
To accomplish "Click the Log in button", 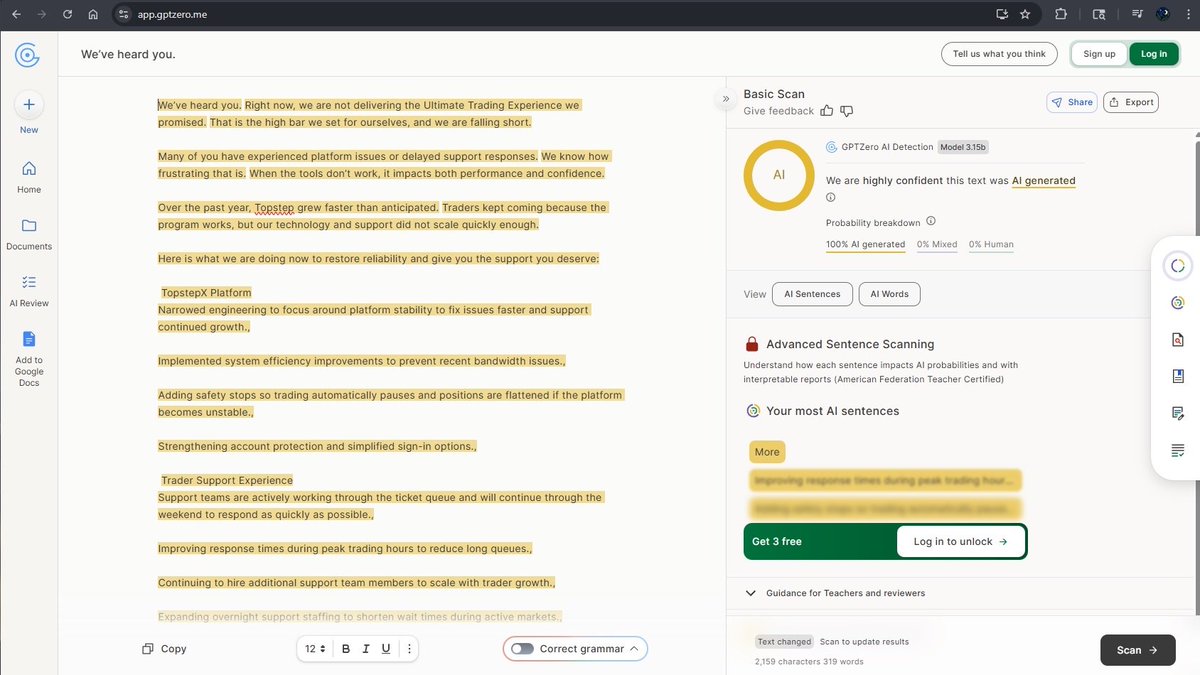I will tap(1154, 54).
